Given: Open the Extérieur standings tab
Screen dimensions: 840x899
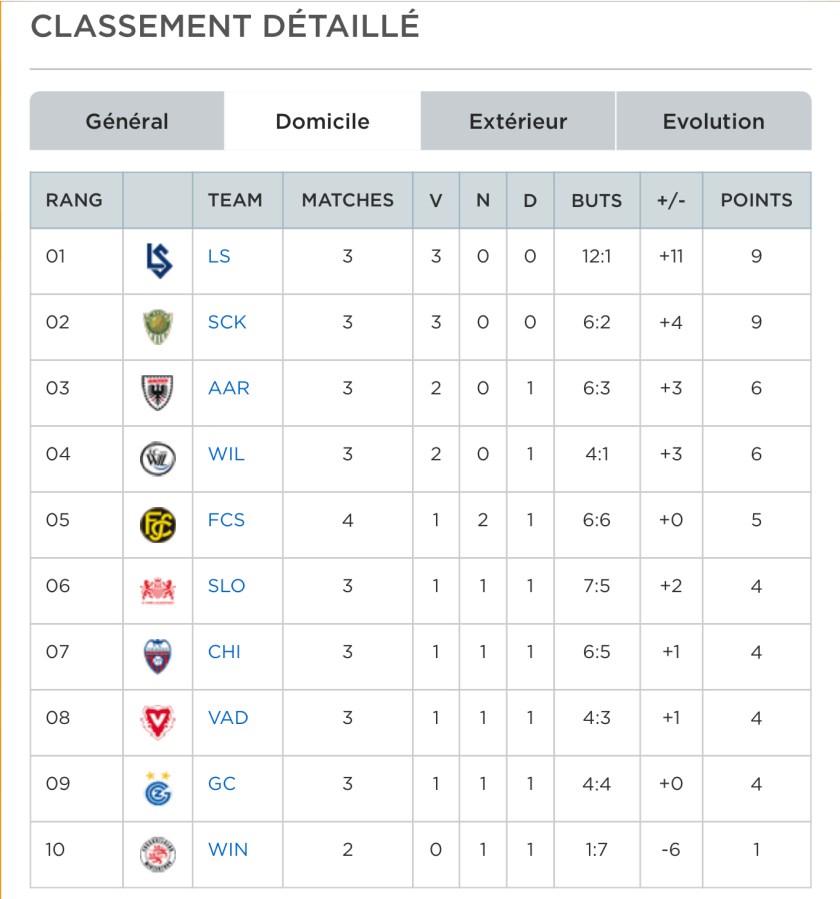Looking at the screenshot, I should (518, 121).
